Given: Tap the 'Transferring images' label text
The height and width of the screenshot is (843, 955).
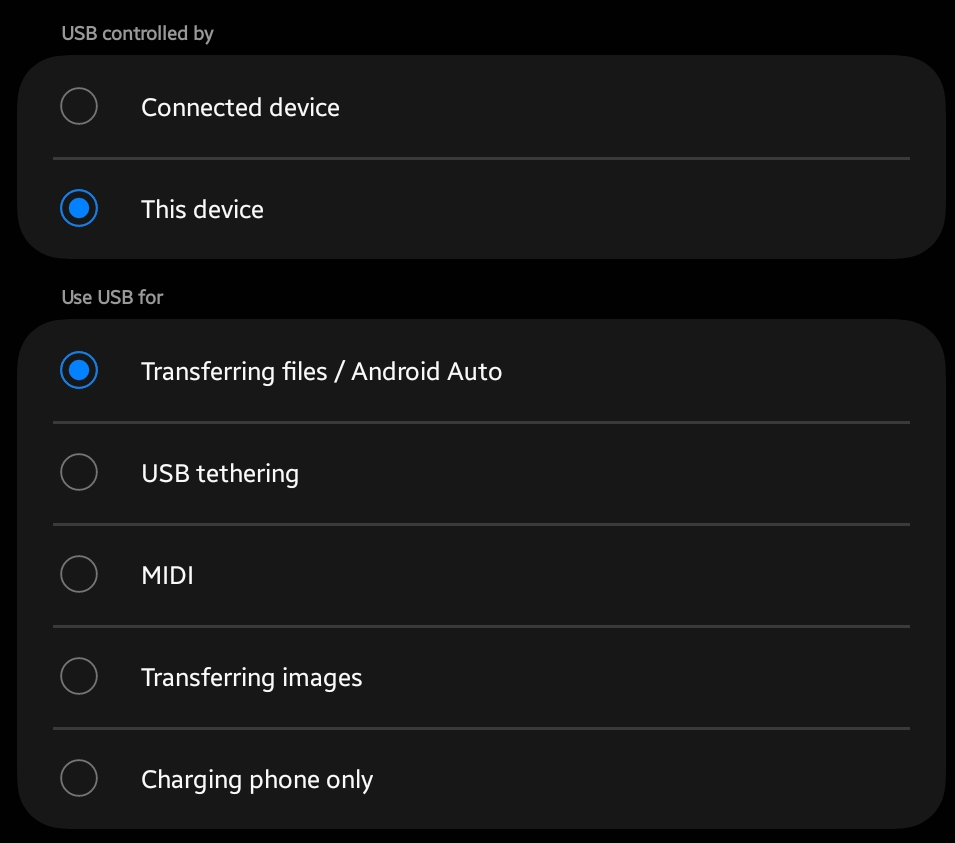Looking at the screenshot, I should [x=251, y=677].
